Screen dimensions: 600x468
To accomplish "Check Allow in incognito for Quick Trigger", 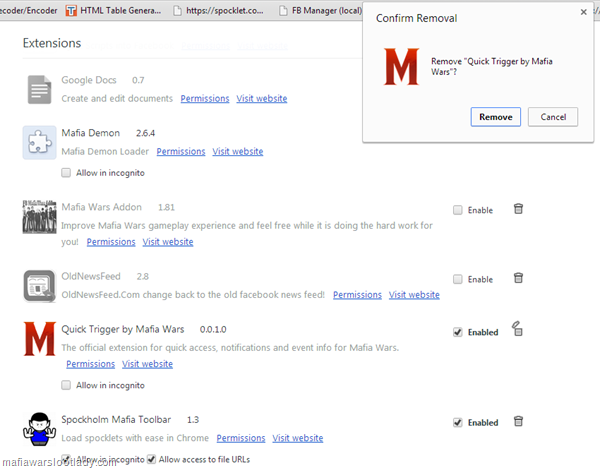I will (x=66, y=385).
